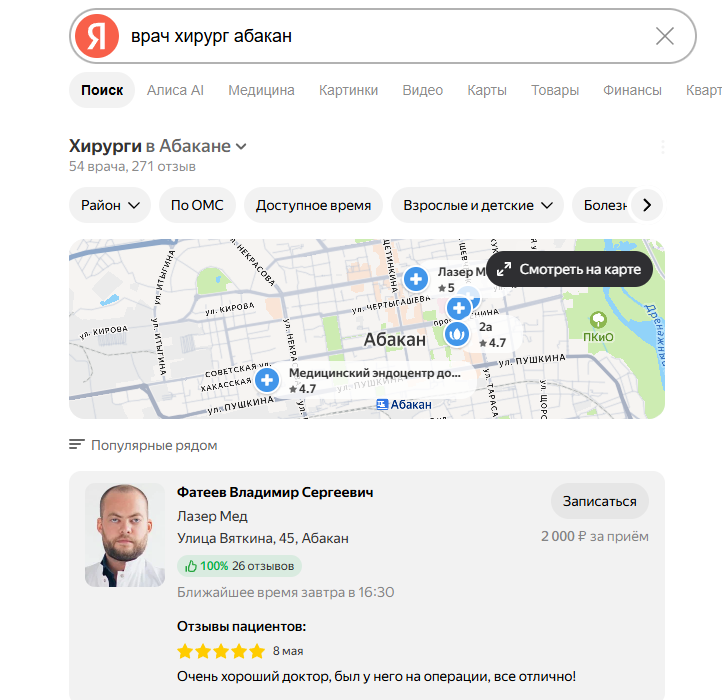Click the plus pin near ул. Чертыгашева

[x=459, y=308]
